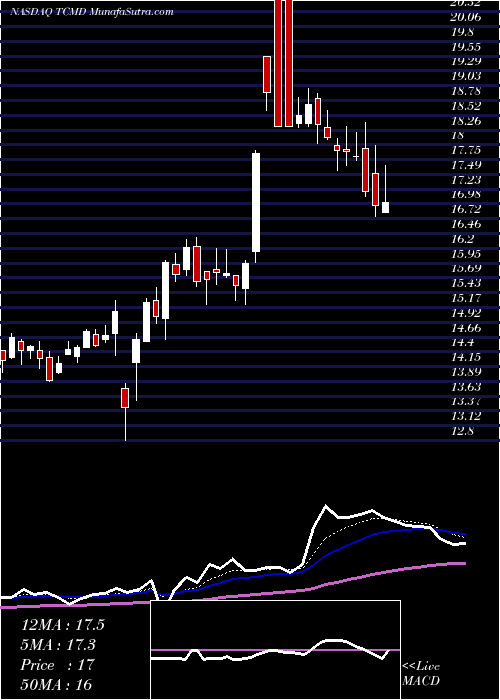Click the Price : 17 readout
Image resolution: width=500 pixels, height=700 pixels.
click(x=57, y=665)
